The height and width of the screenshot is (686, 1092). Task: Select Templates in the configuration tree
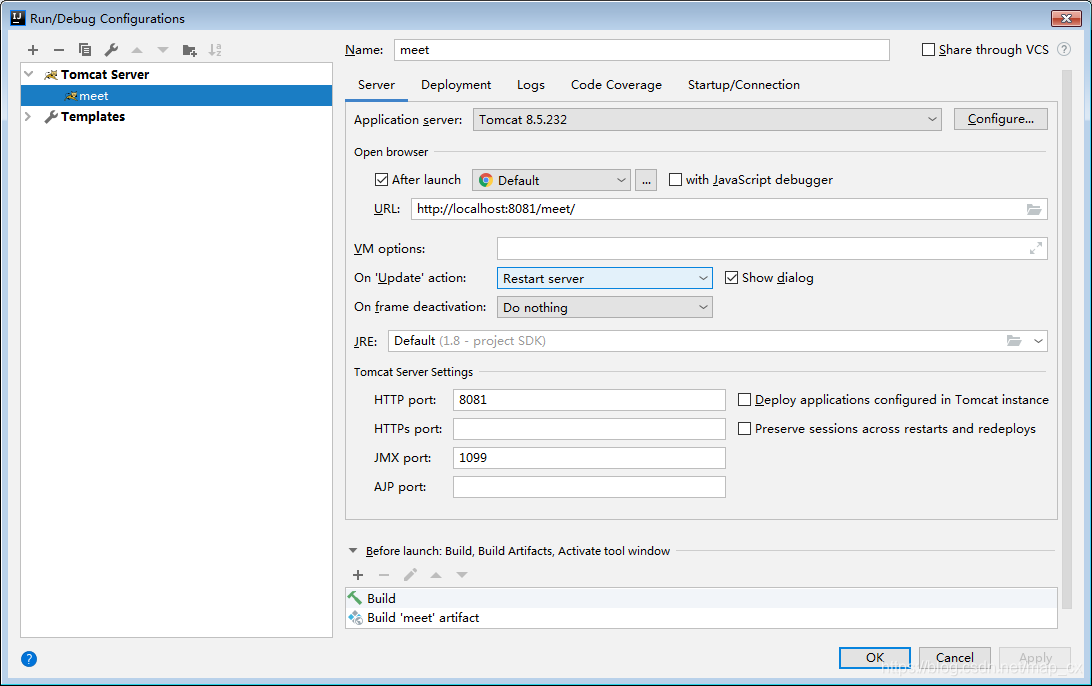point(93,116)
